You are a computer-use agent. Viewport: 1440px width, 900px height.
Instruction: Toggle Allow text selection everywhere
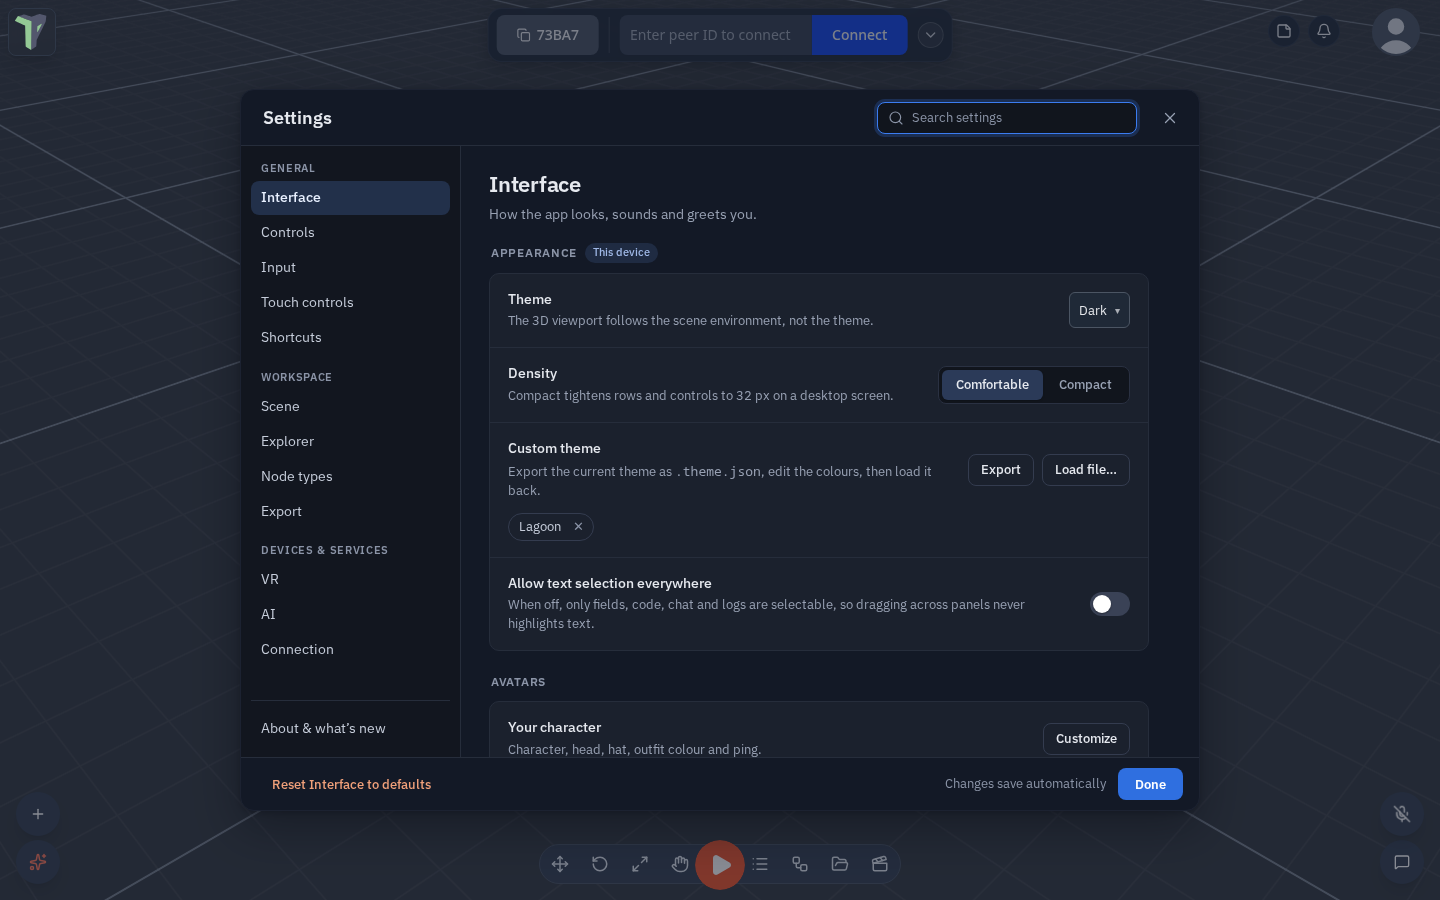[x=1110, y=604]
